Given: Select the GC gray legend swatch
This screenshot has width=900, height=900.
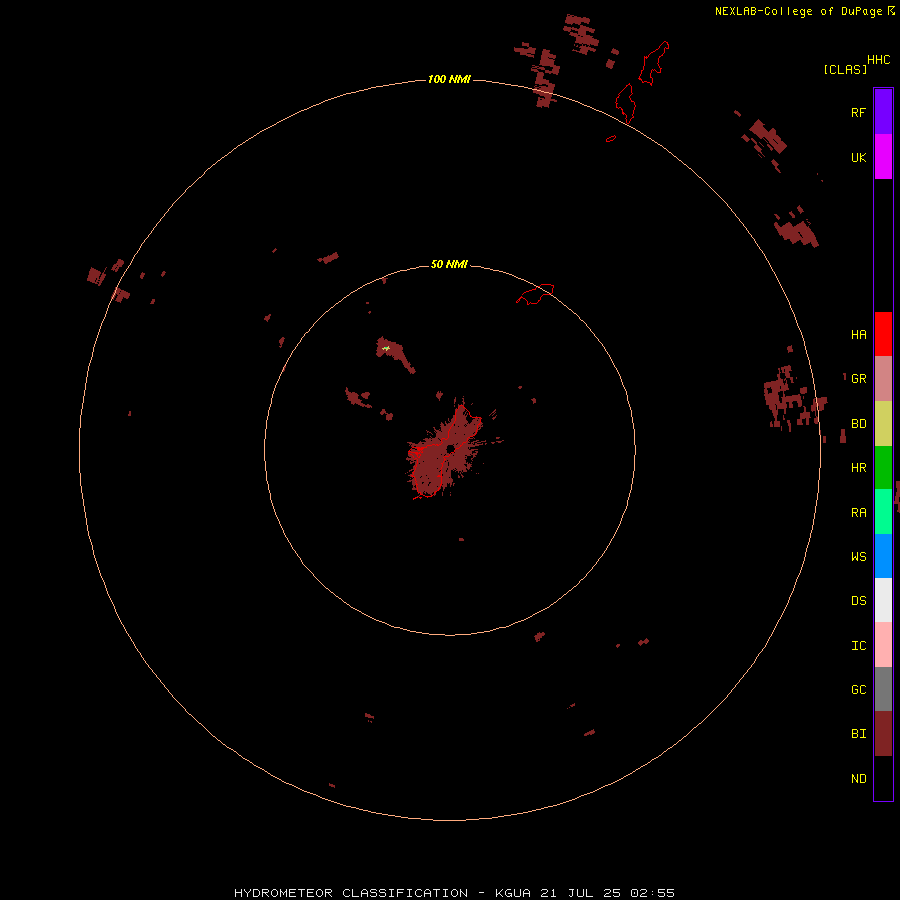Looking at the screenshot, I should point(883,689).
